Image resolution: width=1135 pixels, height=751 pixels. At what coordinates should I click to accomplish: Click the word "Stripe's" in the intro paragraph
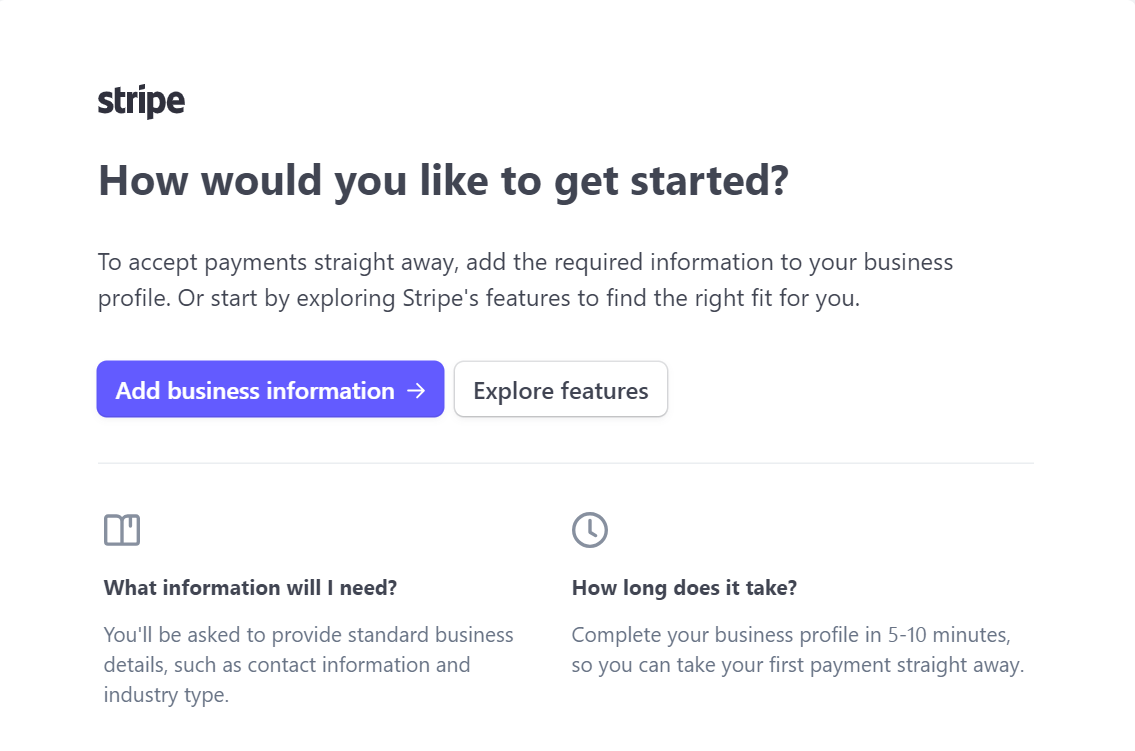point(440,298)
